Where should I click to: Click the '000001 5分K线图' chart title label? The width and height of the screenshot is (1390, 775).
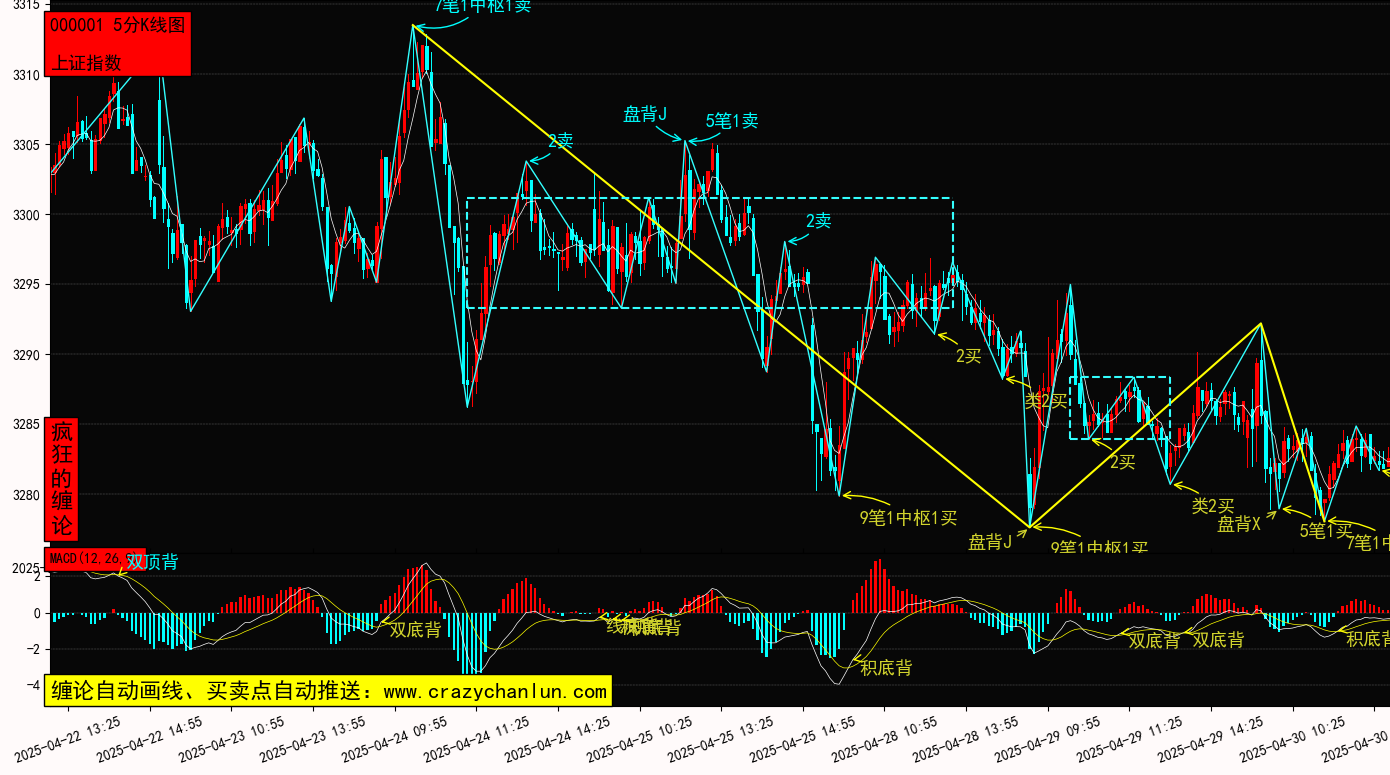pyautogui.click(x=118, y=27)
